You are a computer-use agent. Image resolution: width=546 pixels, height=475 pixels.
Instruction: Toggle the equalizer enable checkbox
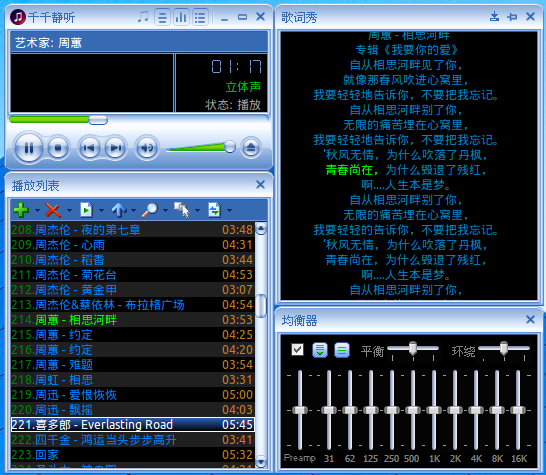[297, 349]
